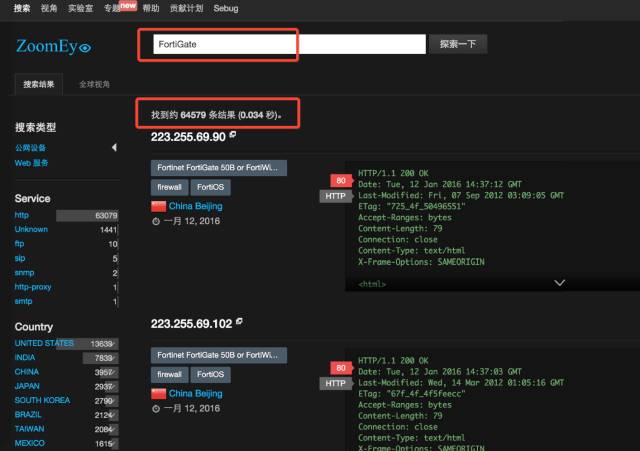640x451 pixels.
Task: Filter results by MEXICO
Action: coord(30,443)
